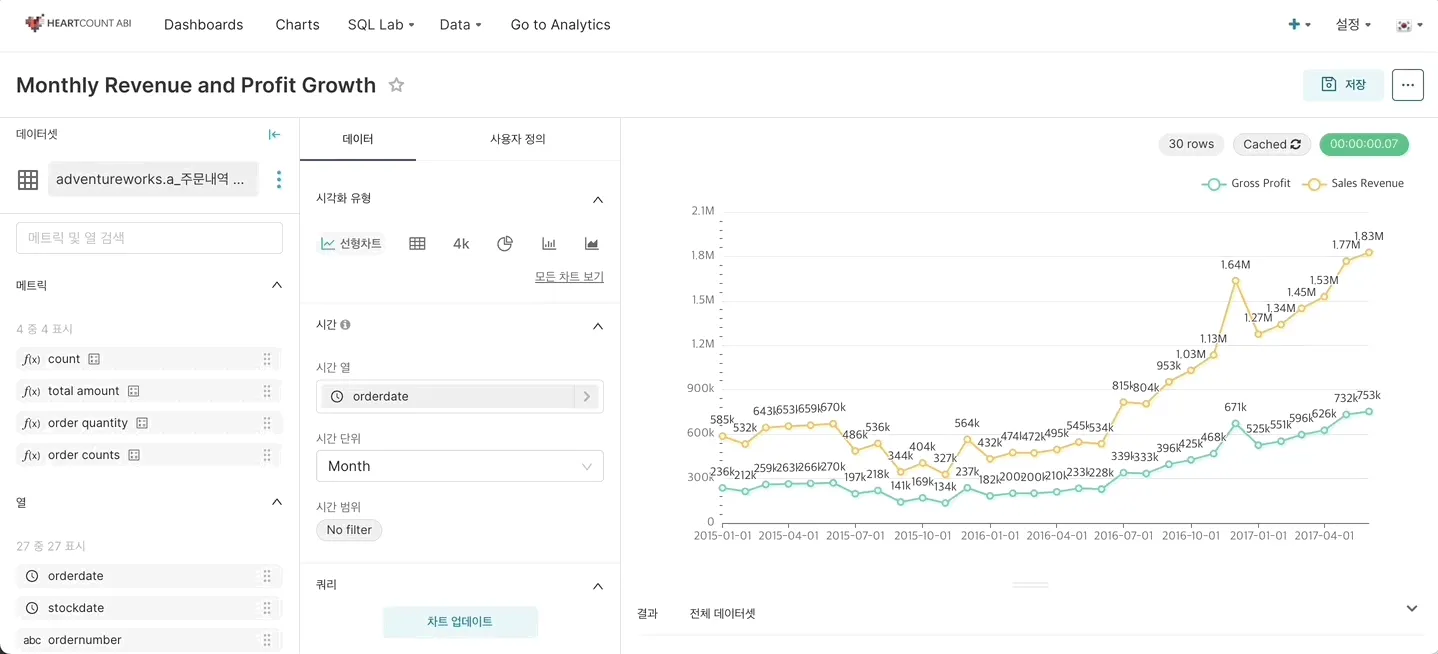This screenshot has height=654, width=1438.
Task: Click the 차트 업데이트 button
Action: tap(460, 621)
